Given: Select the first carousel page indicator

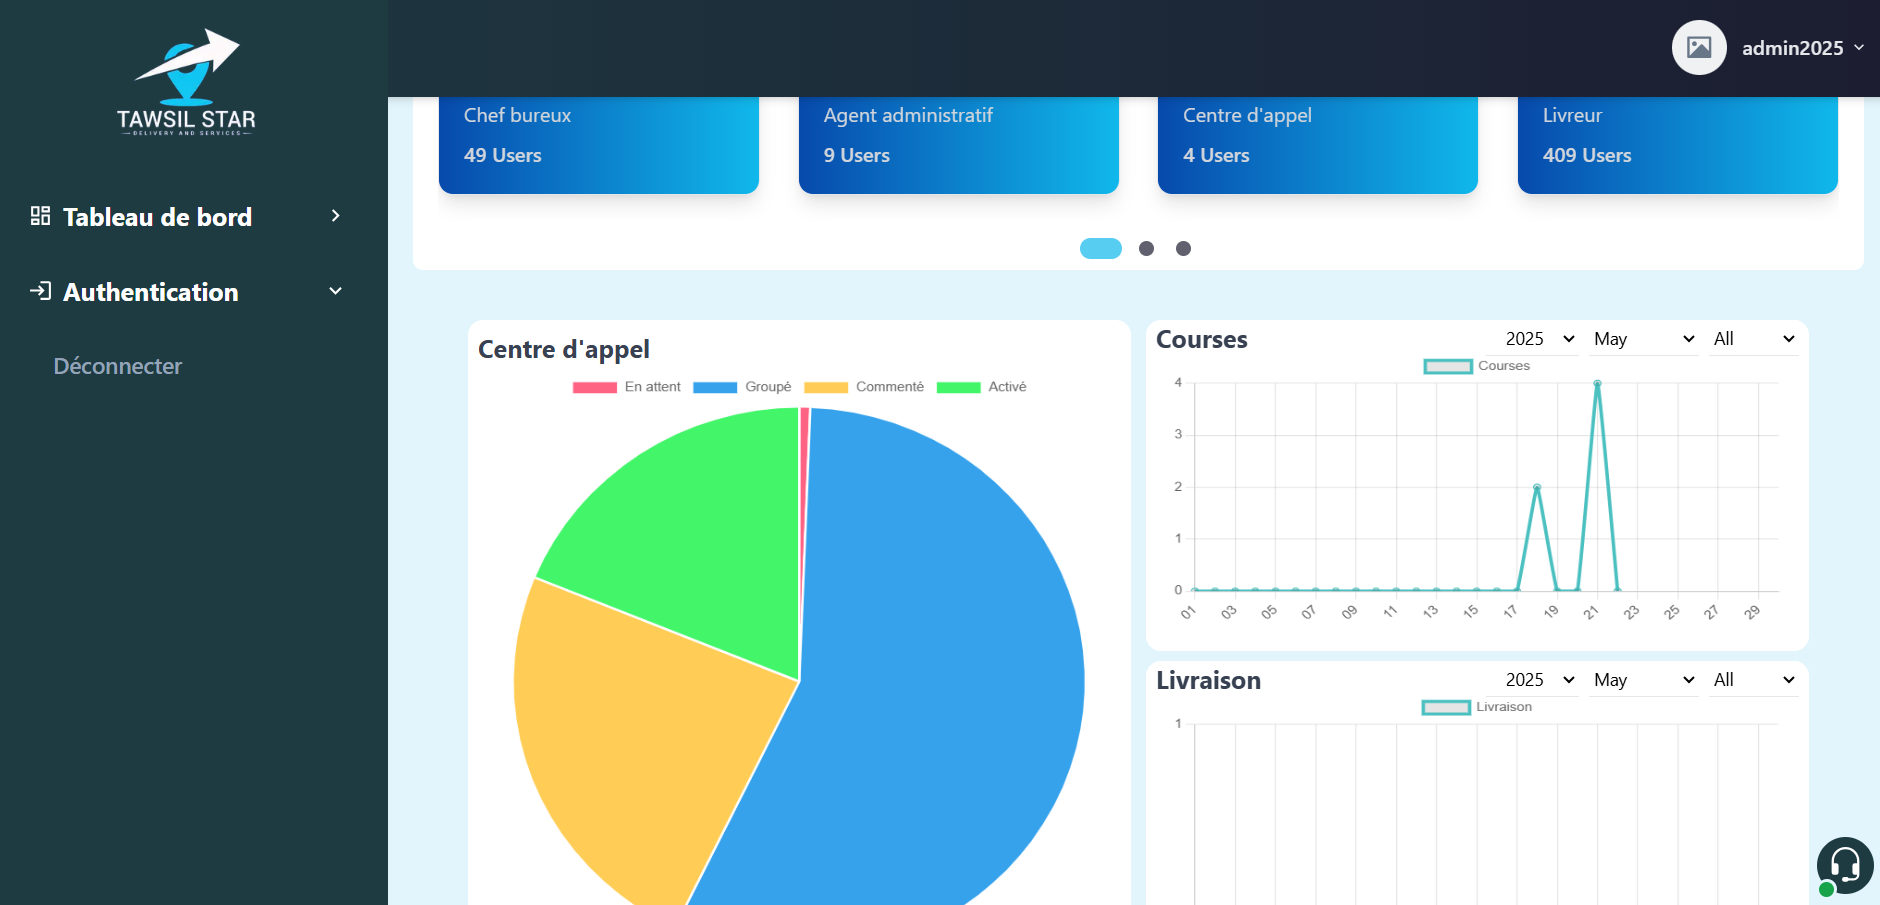Looking at the screenshot, I should pos(1101,248).
